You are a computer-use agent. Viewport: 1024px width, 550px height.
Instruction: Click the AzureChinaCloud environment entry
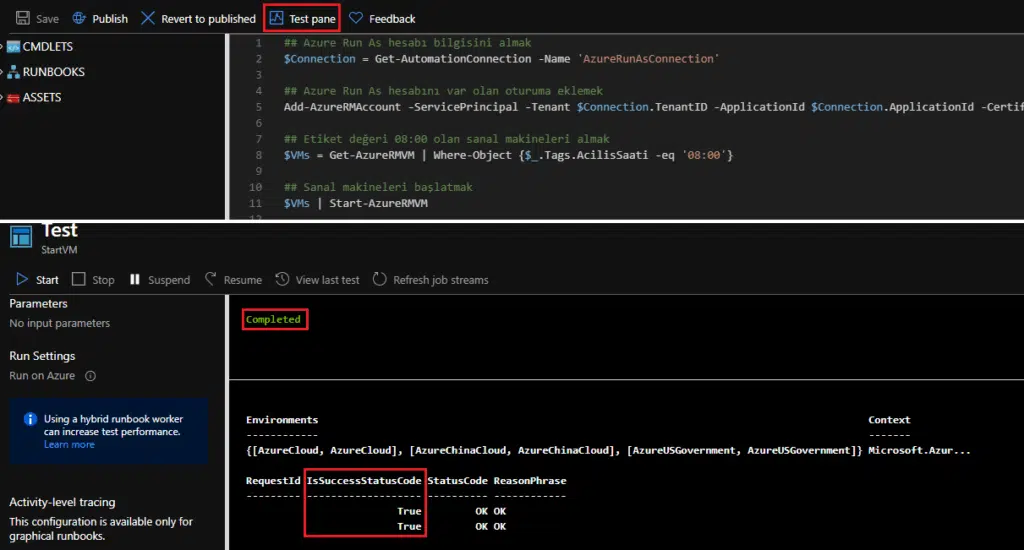pyautogui.click(x=514, y=450)
